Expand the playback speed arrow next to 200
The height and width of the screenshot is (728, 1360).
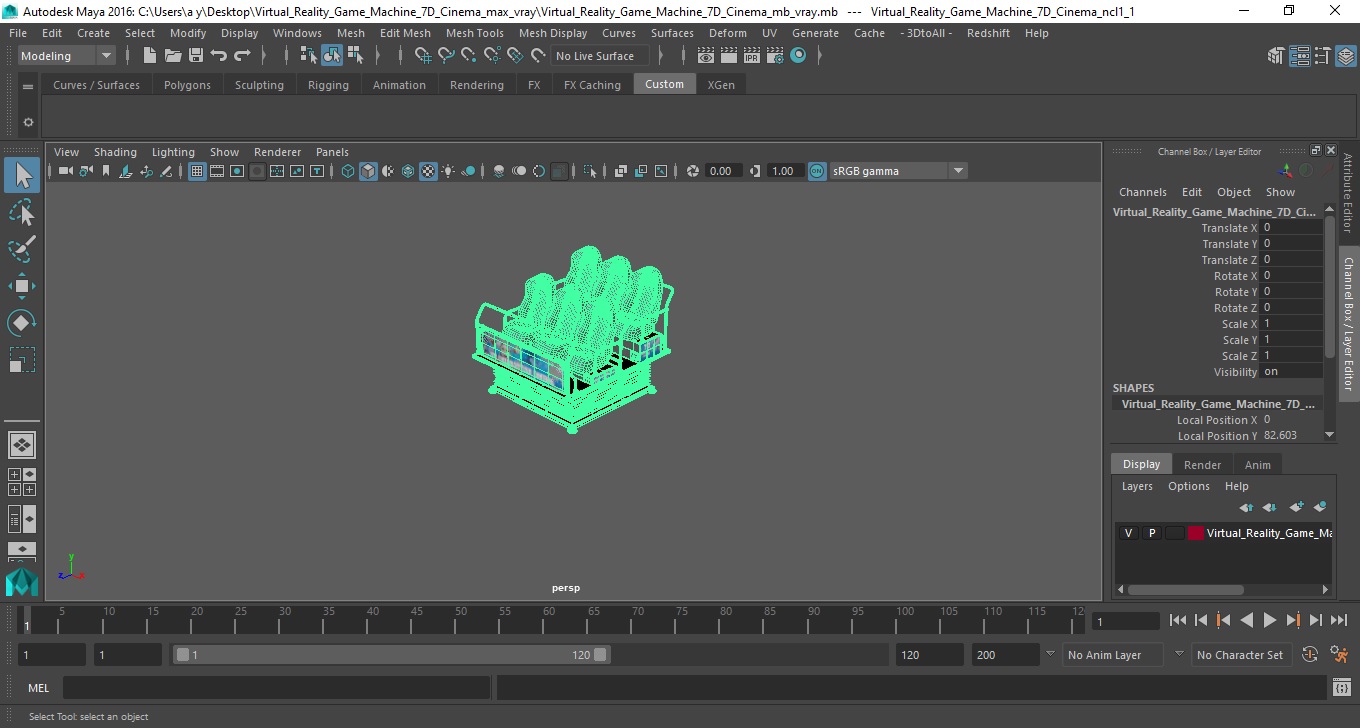[x=1050, y=654]
